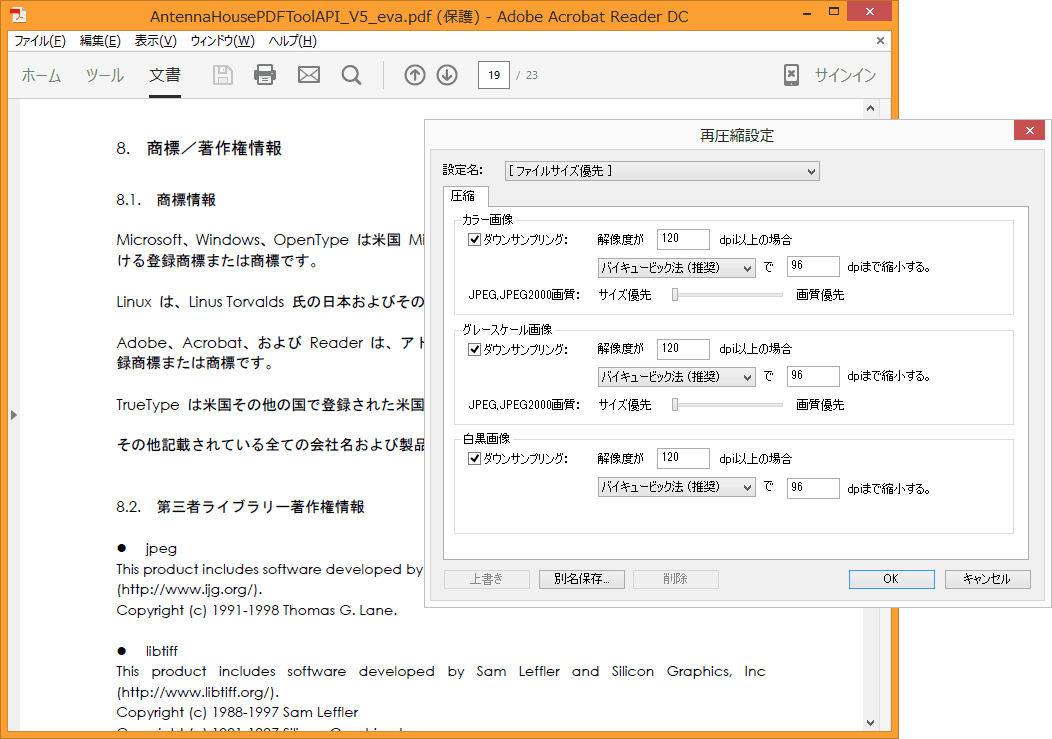The width and height of the screenshot is (1052, 739).
Task: Open the グレースケール画像 sampling method dropdown
Action: 676,377
